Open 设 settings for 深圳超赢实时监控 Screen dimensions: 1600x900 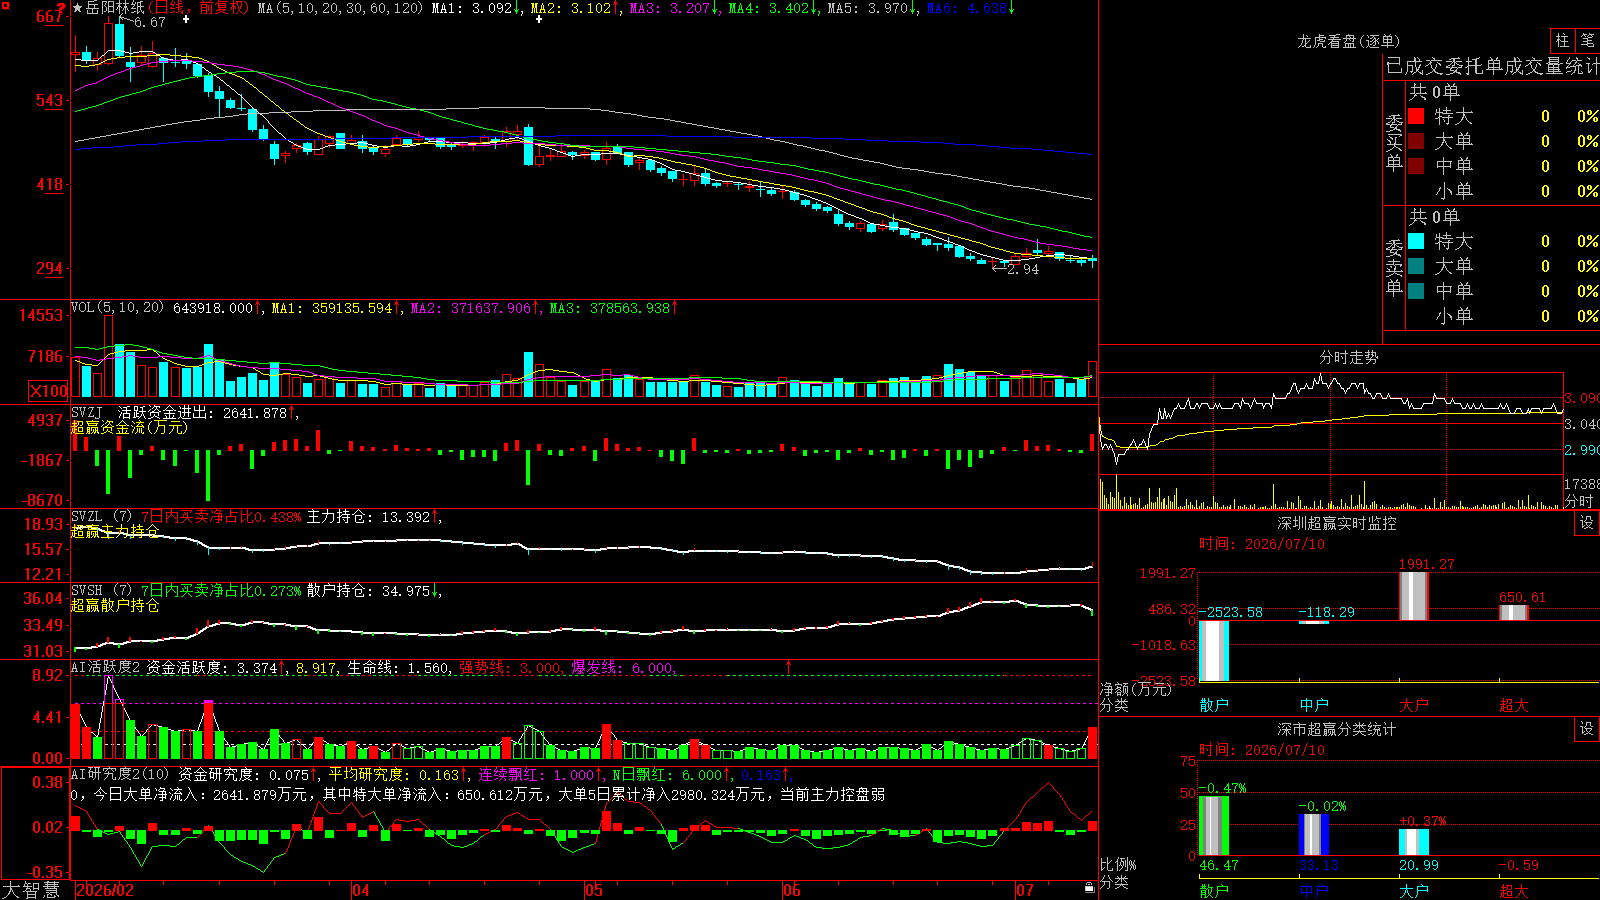pyautogui.click(x=1587, y=523)
